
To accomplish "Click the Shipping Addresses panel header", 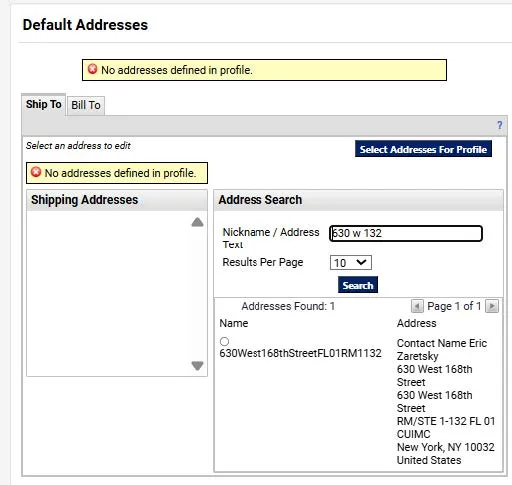I will point(117,200).
